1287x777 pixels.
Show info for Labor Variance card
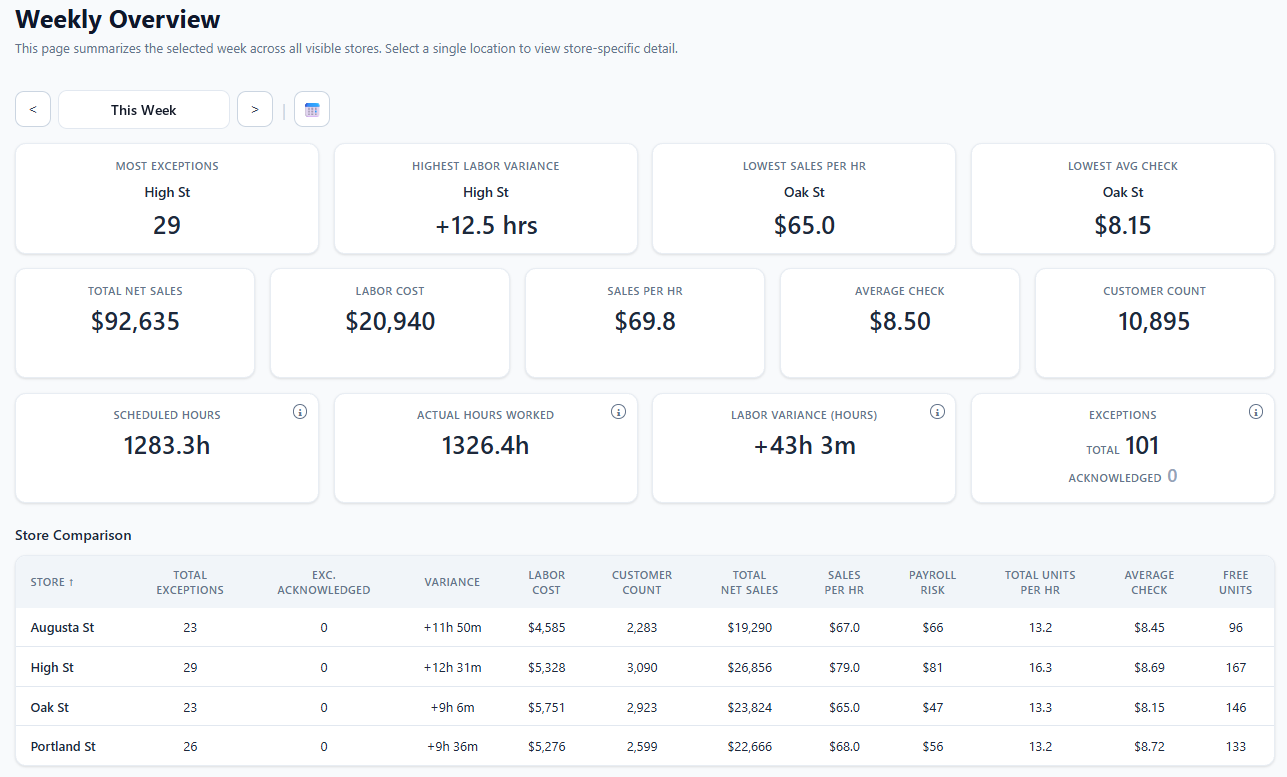937,412
